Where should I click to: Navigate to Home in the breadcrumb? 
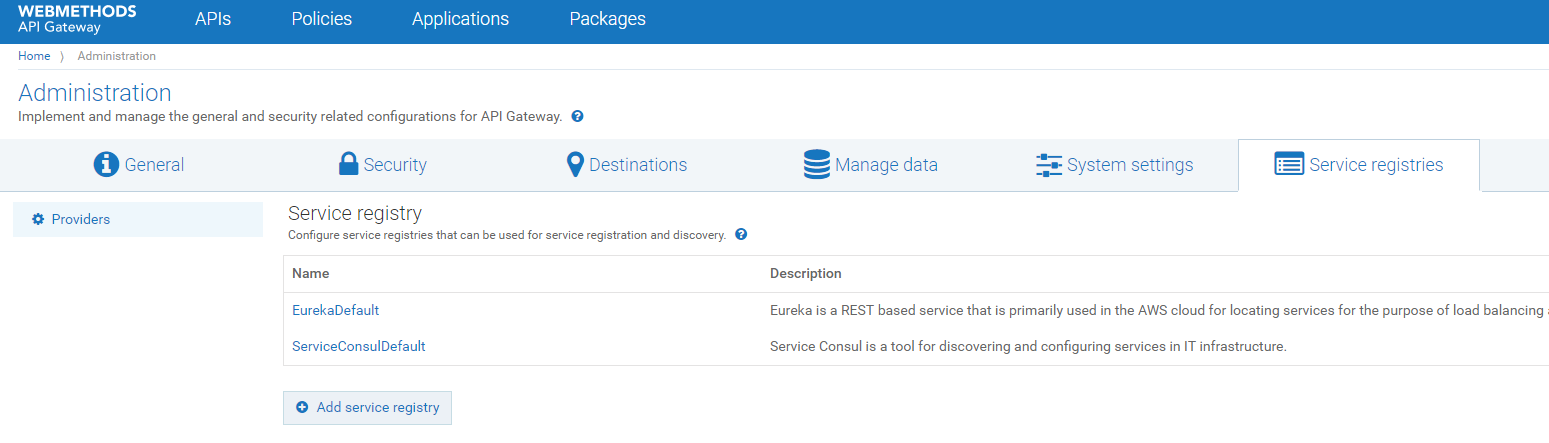click(x=34, y=56)
